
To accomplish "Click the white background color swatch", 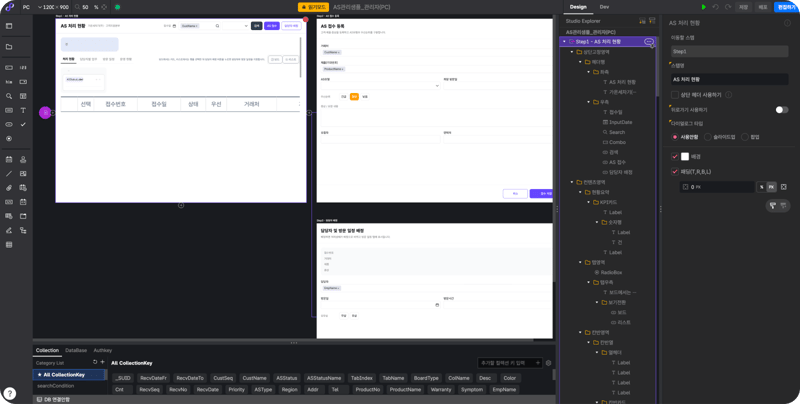I will pyautogui.click(x=685, y=157).
